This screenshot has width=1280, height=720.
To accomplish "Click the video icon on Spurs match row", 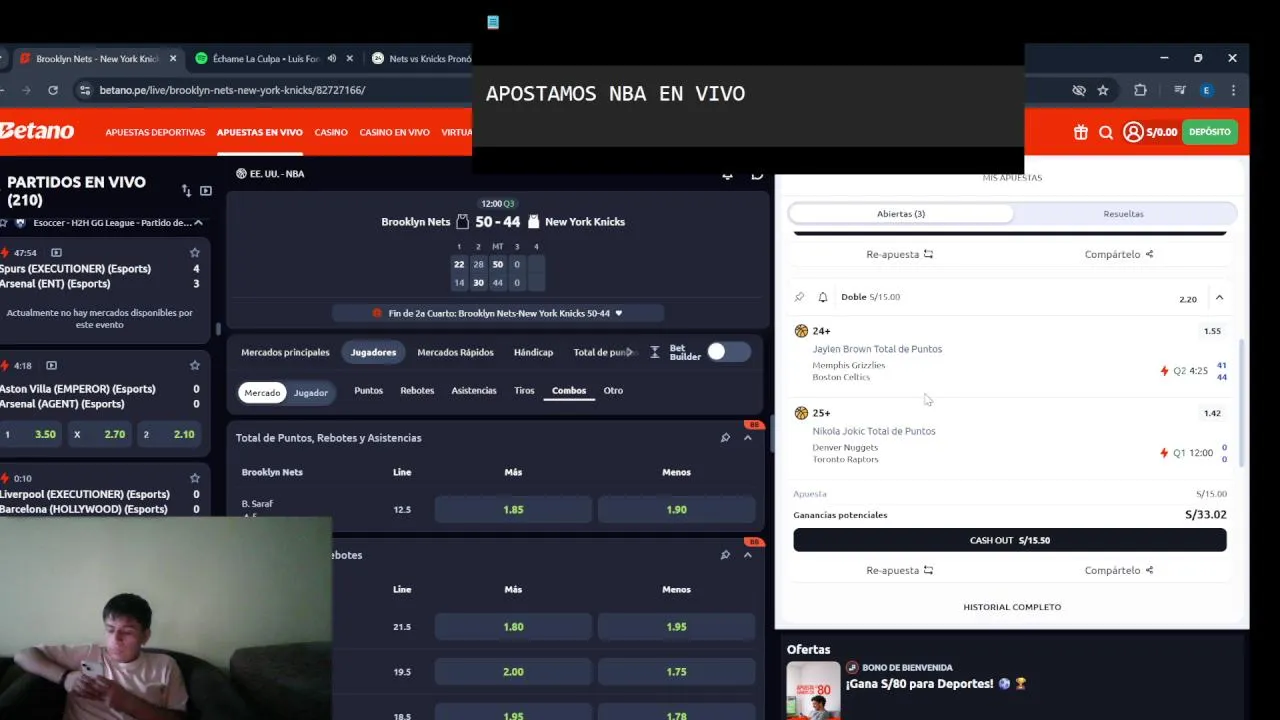I will pyautogui.click(x=56, y=253).
